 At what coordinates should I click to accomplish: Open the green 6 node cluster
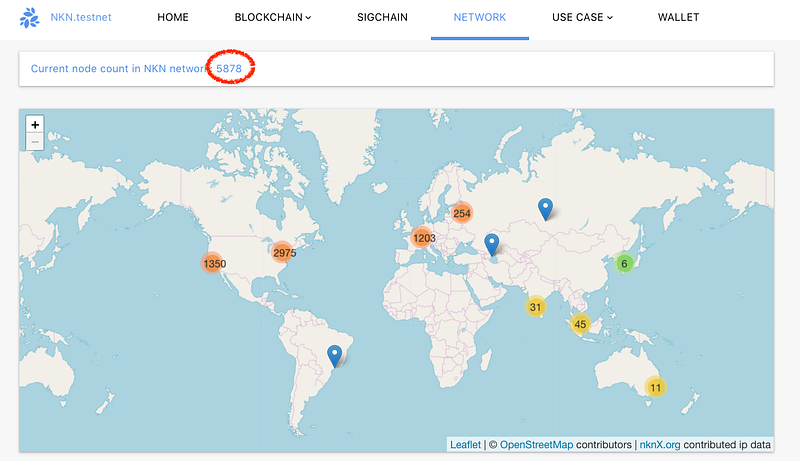coord(623,264)
